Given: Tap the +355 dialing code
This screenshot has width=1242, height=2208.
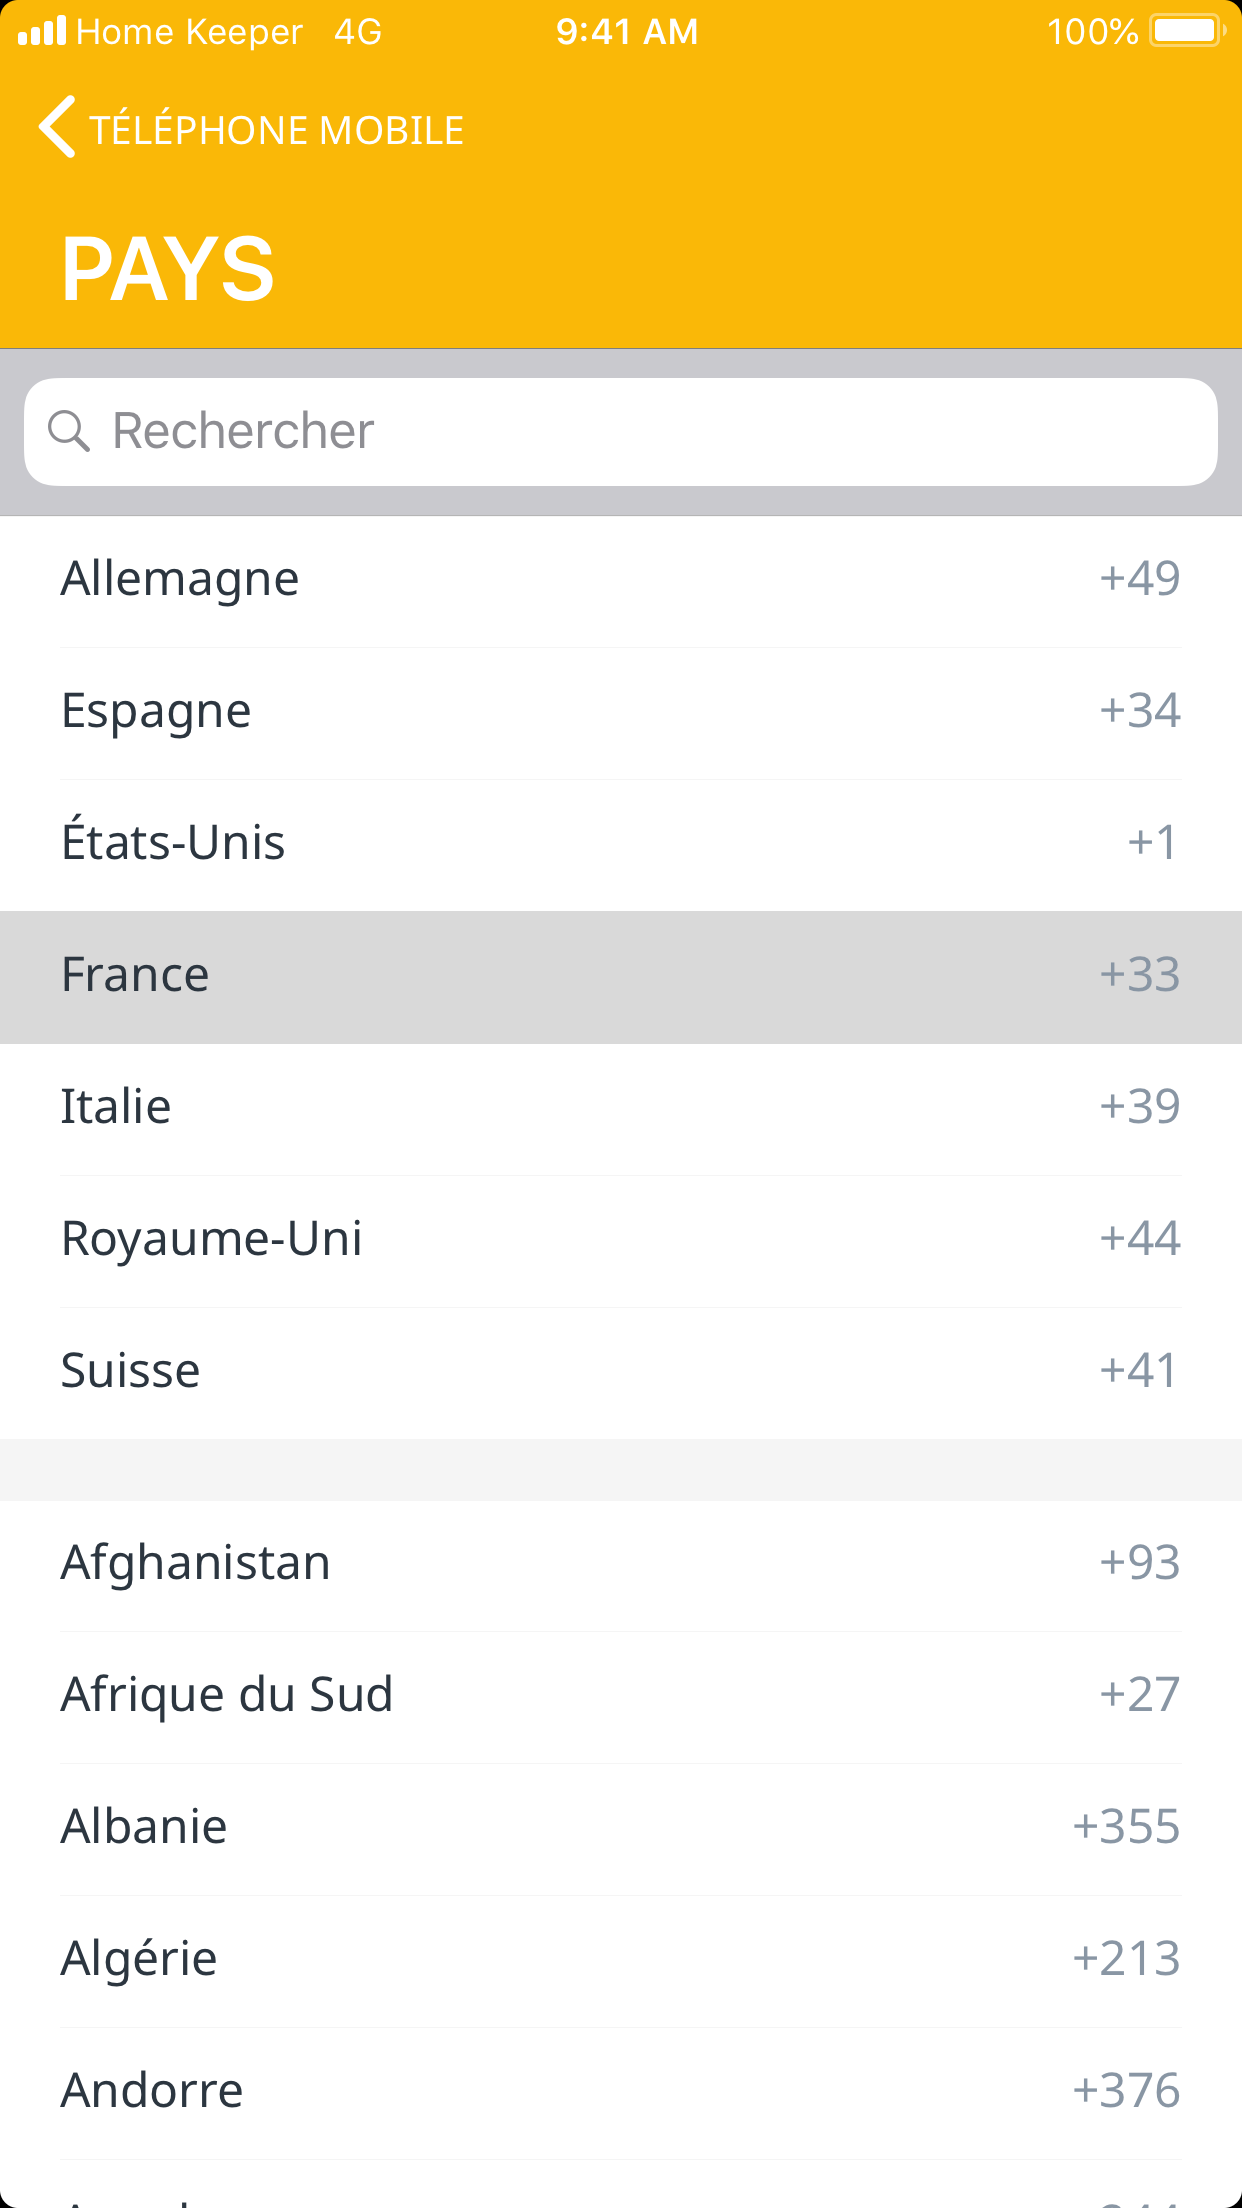Looking at the screenshot, I should coord(1126,1827).
